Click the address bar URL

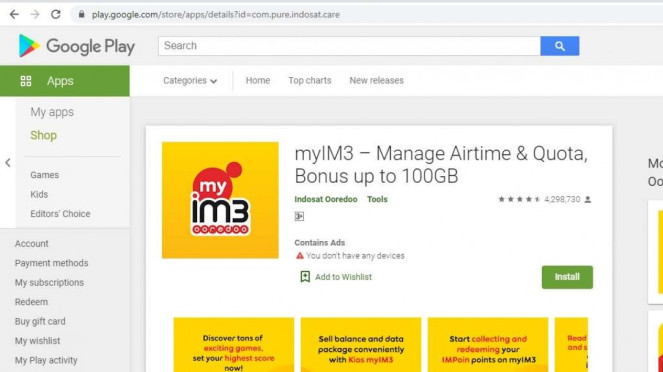[216, 14]
